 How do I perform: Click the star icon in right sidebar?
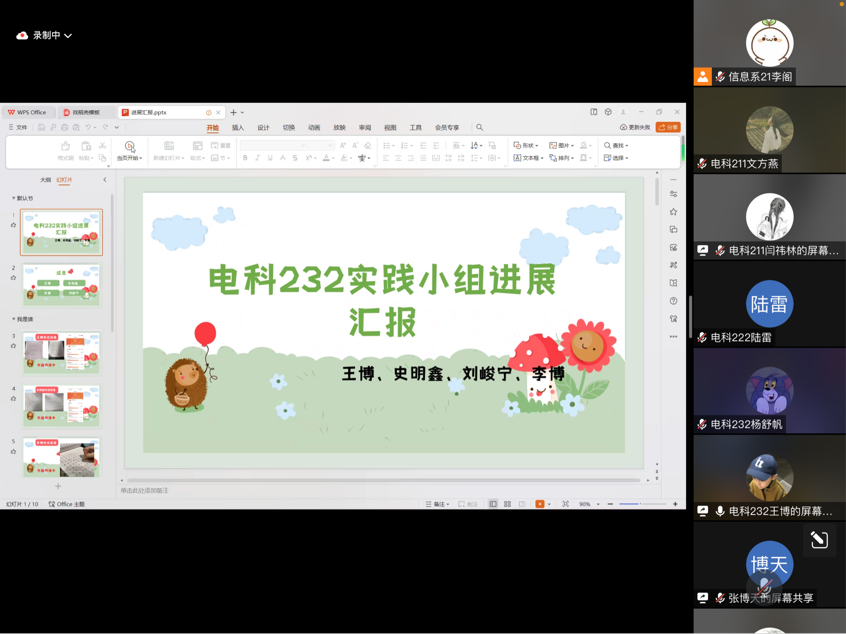[674, 212]
